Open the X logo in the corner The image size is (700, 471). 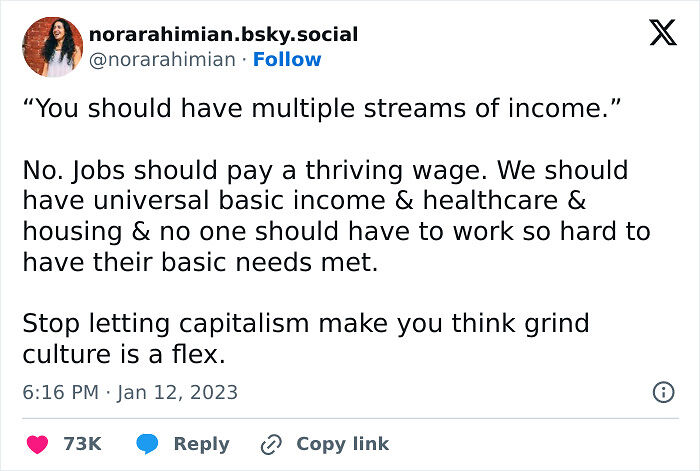[x=663, y=33]
